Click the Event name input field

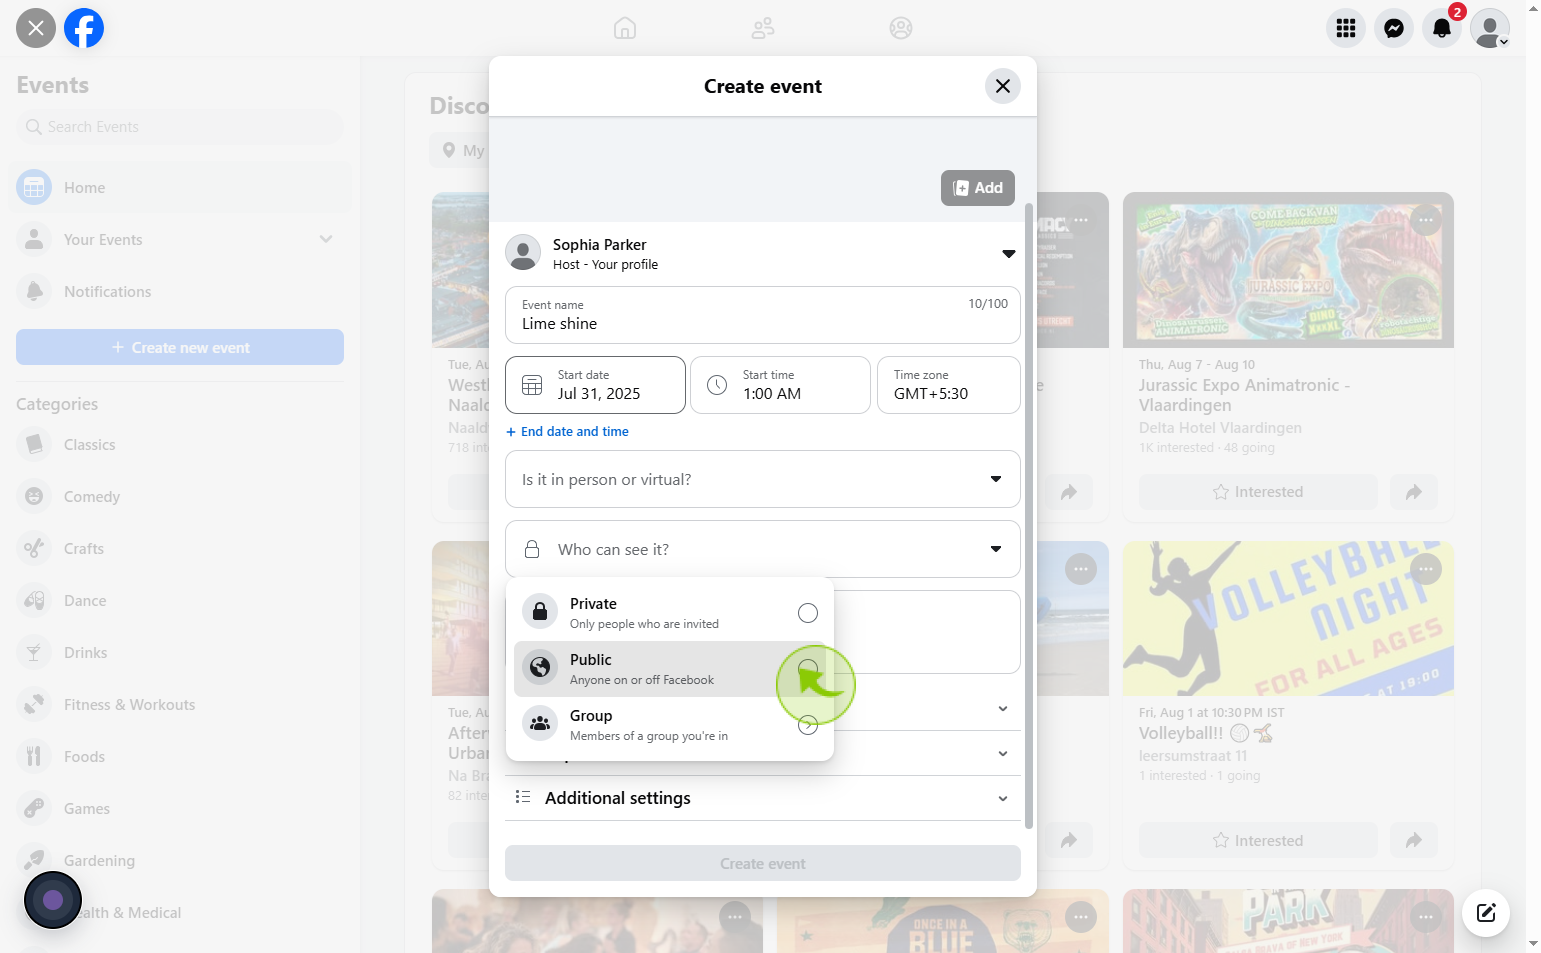pos(763,315)
